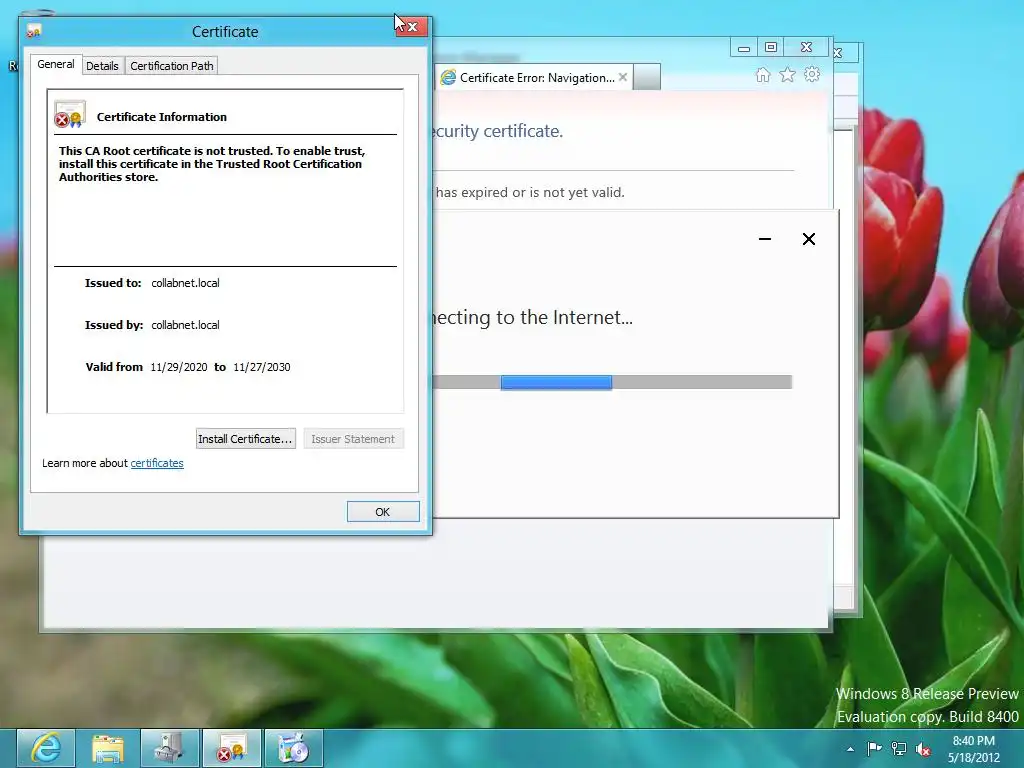This screenshot has width=1024, height=768.
Task: Click the Certificate Information heading
Action: [x=162, y=117]
